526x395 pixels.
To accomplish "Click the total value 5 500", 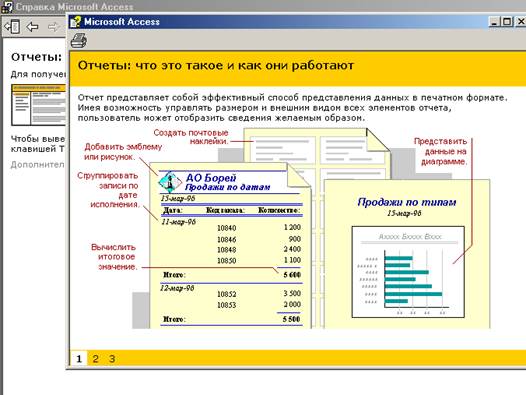I will [292, 319].
